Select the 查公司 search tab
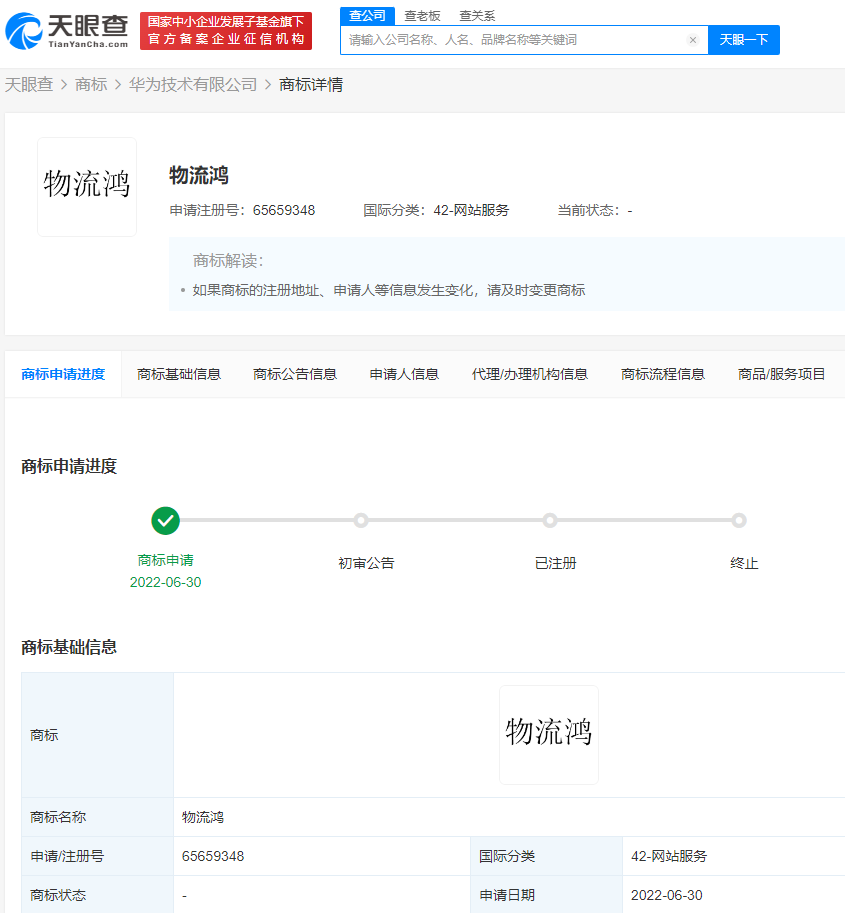 point(367,15)
